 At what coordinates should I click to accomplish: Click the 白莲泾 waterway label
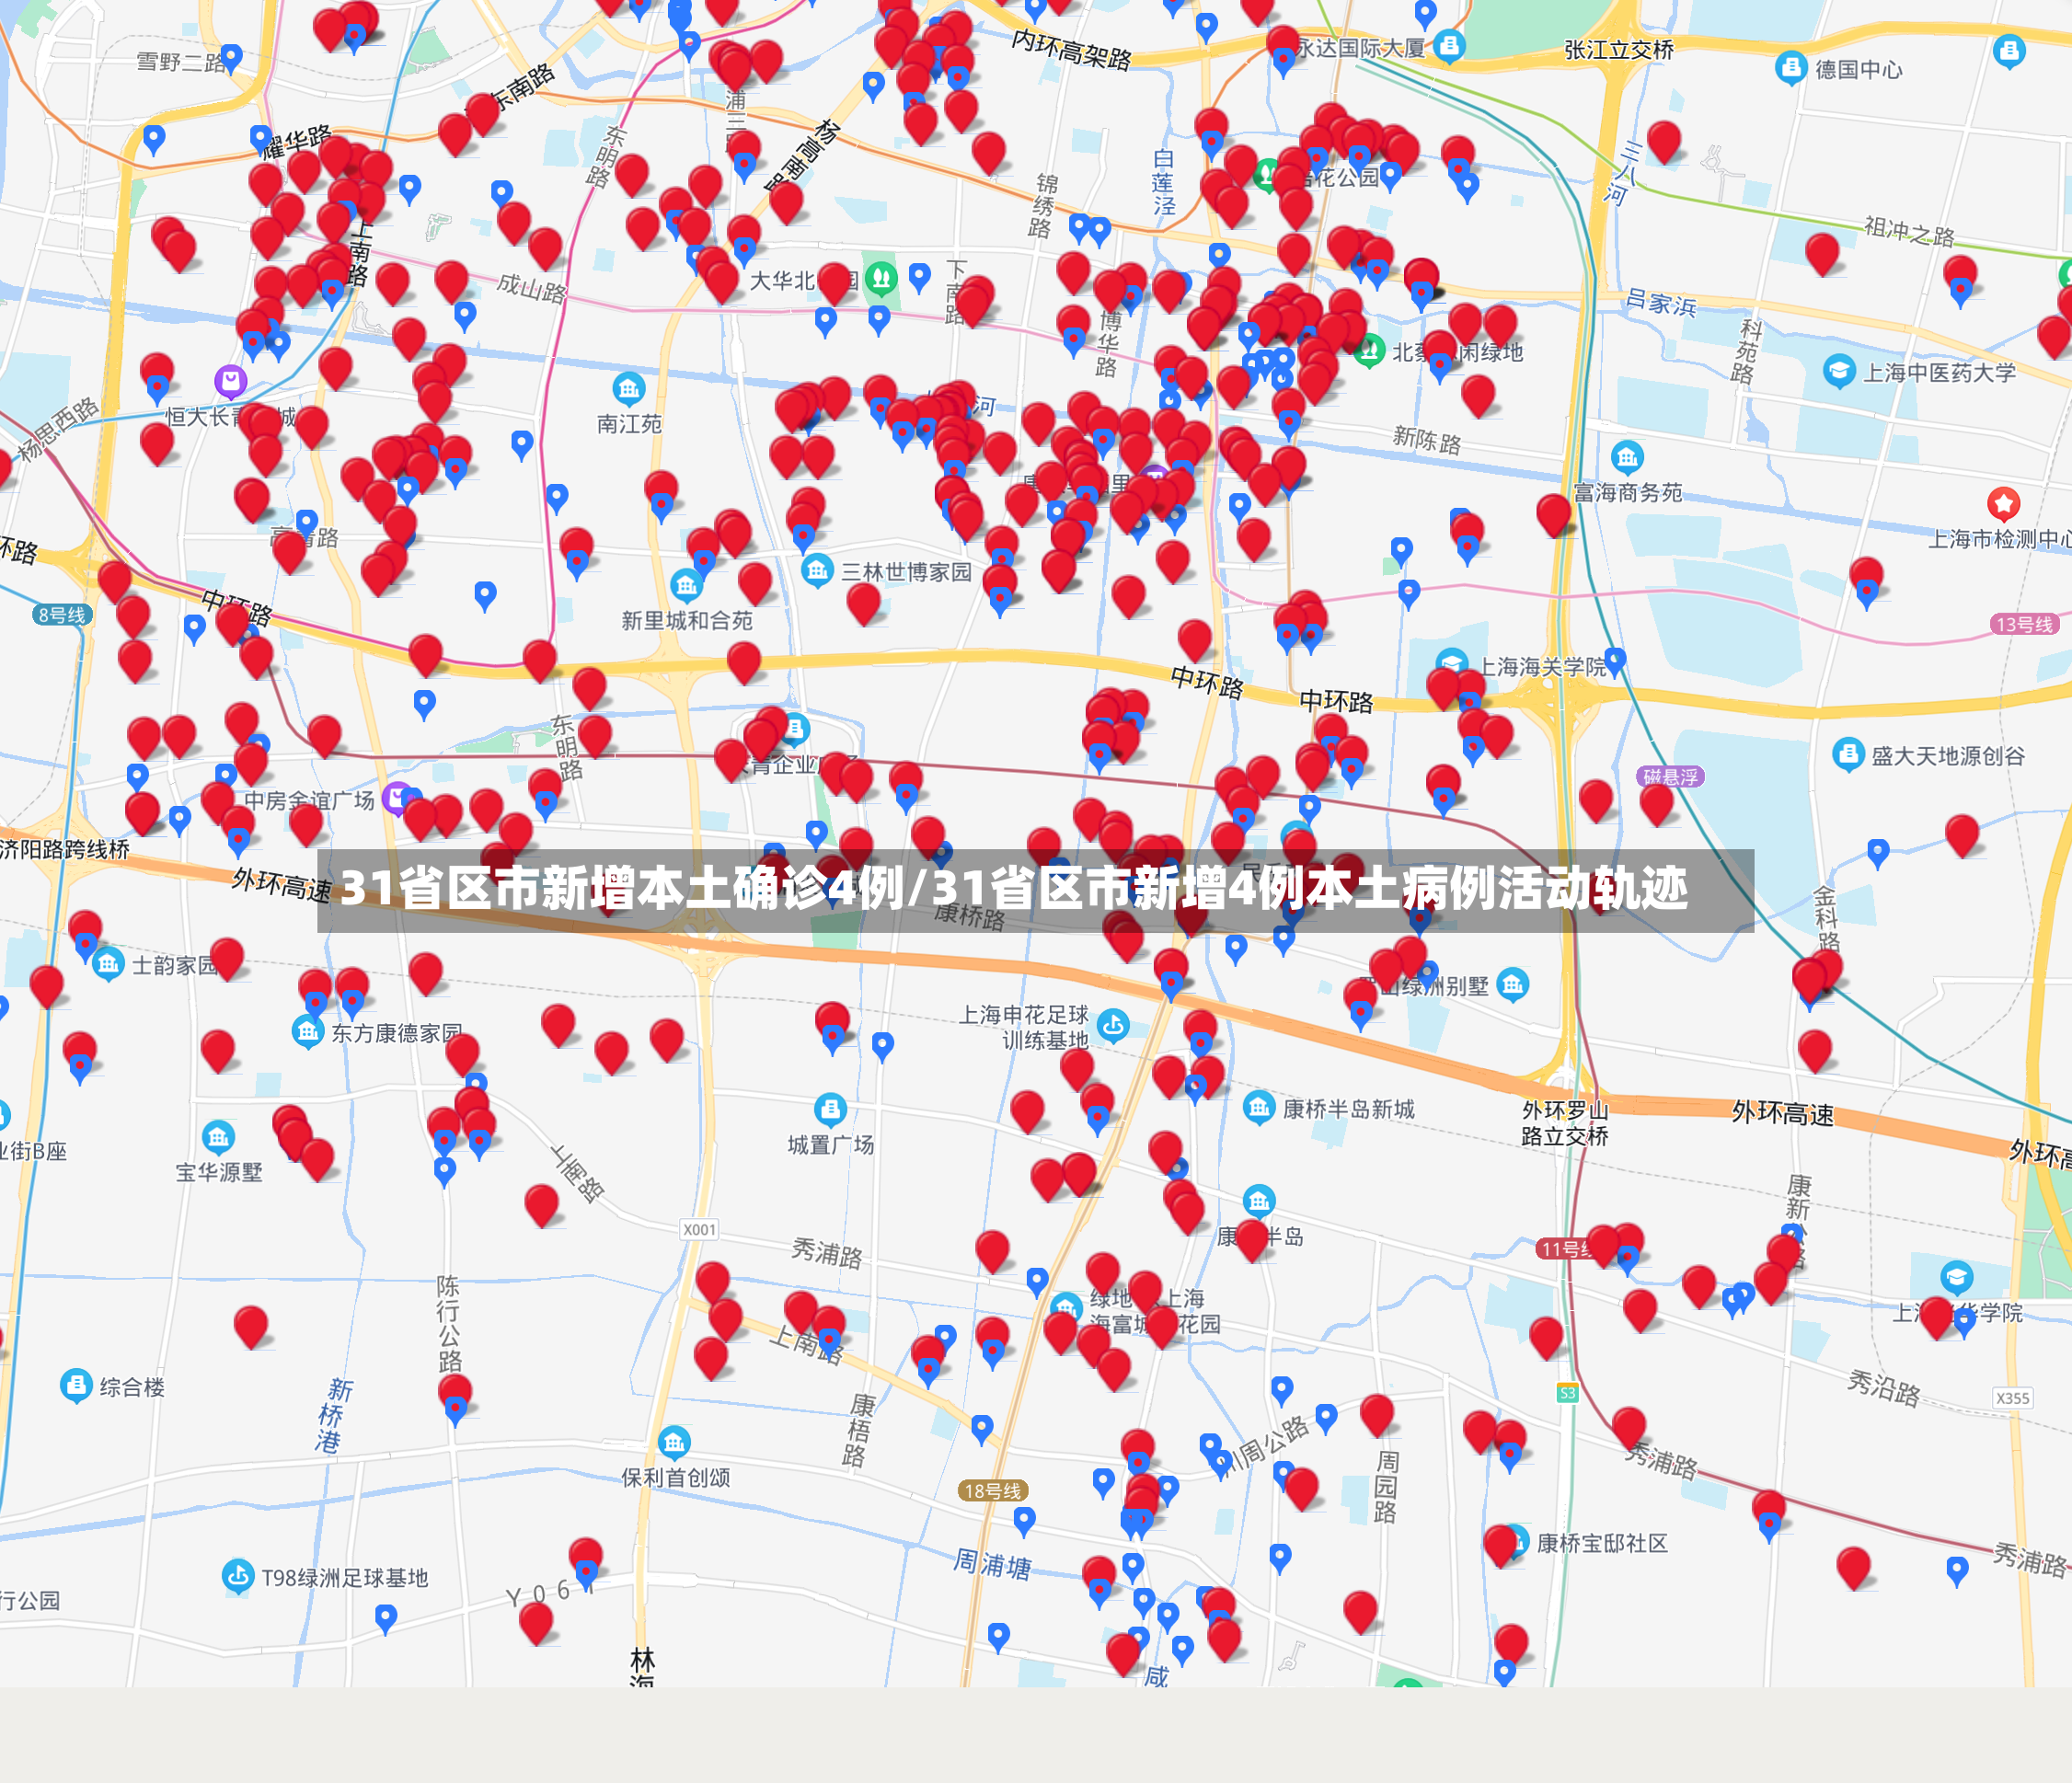(x=1164, y=182)
